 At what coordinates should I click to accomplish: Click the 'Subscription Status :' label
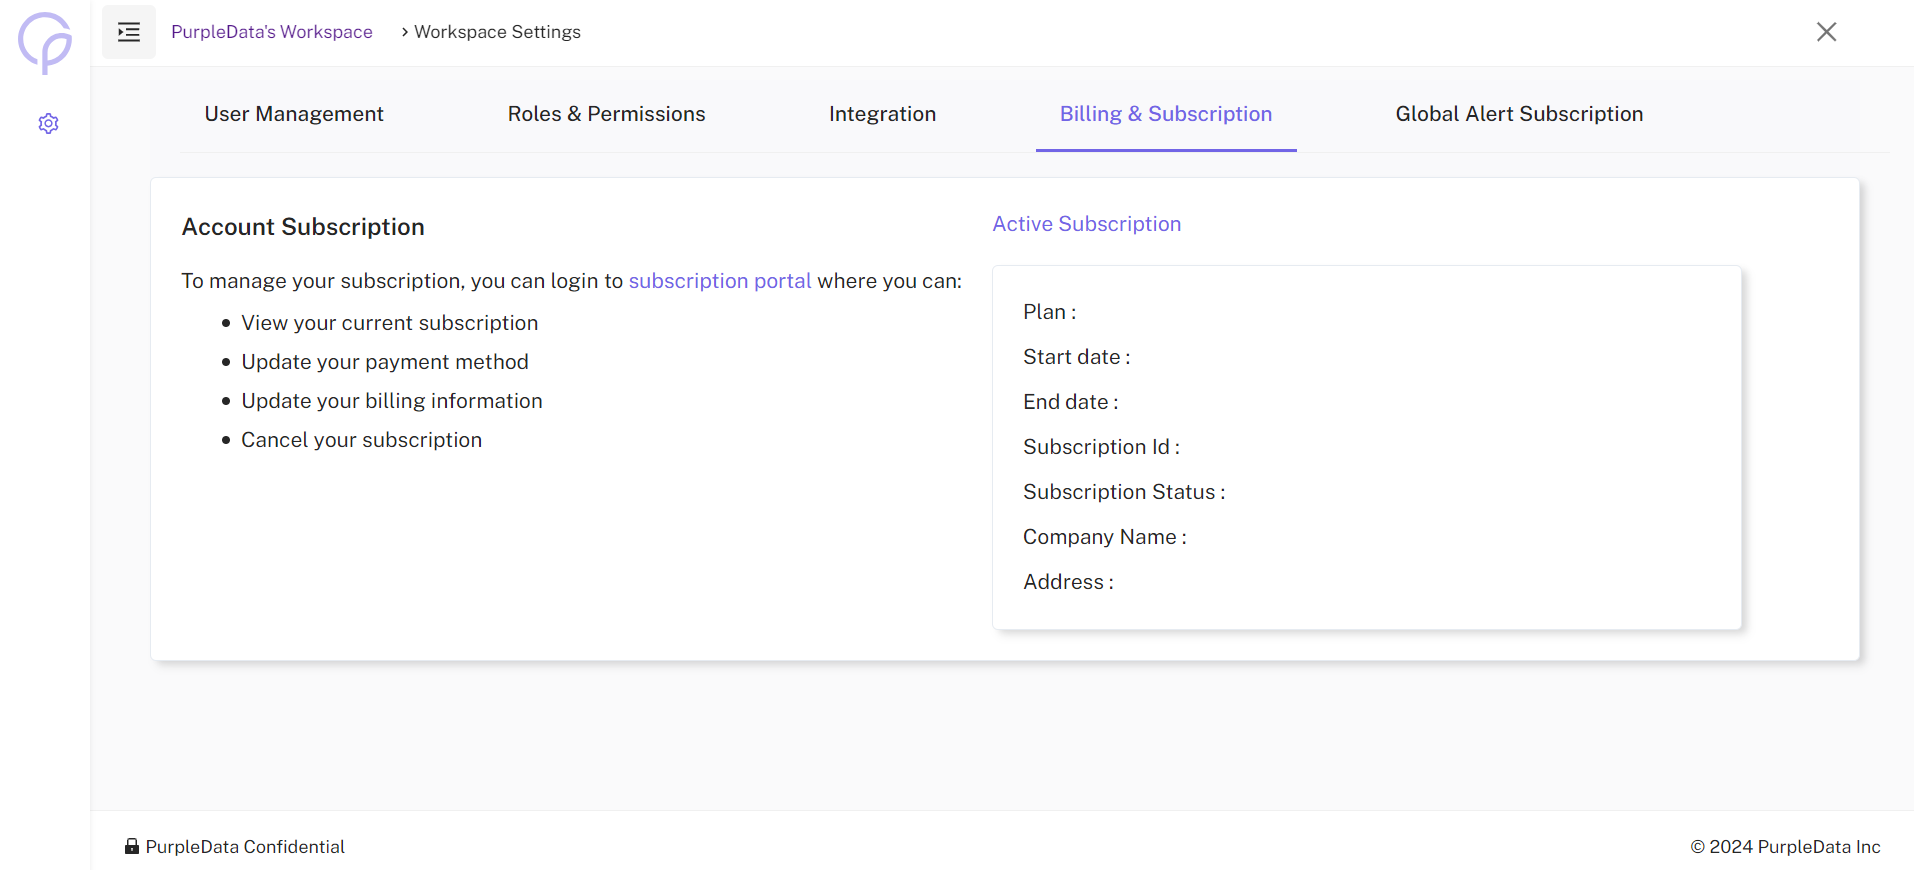pos(1124,492)
